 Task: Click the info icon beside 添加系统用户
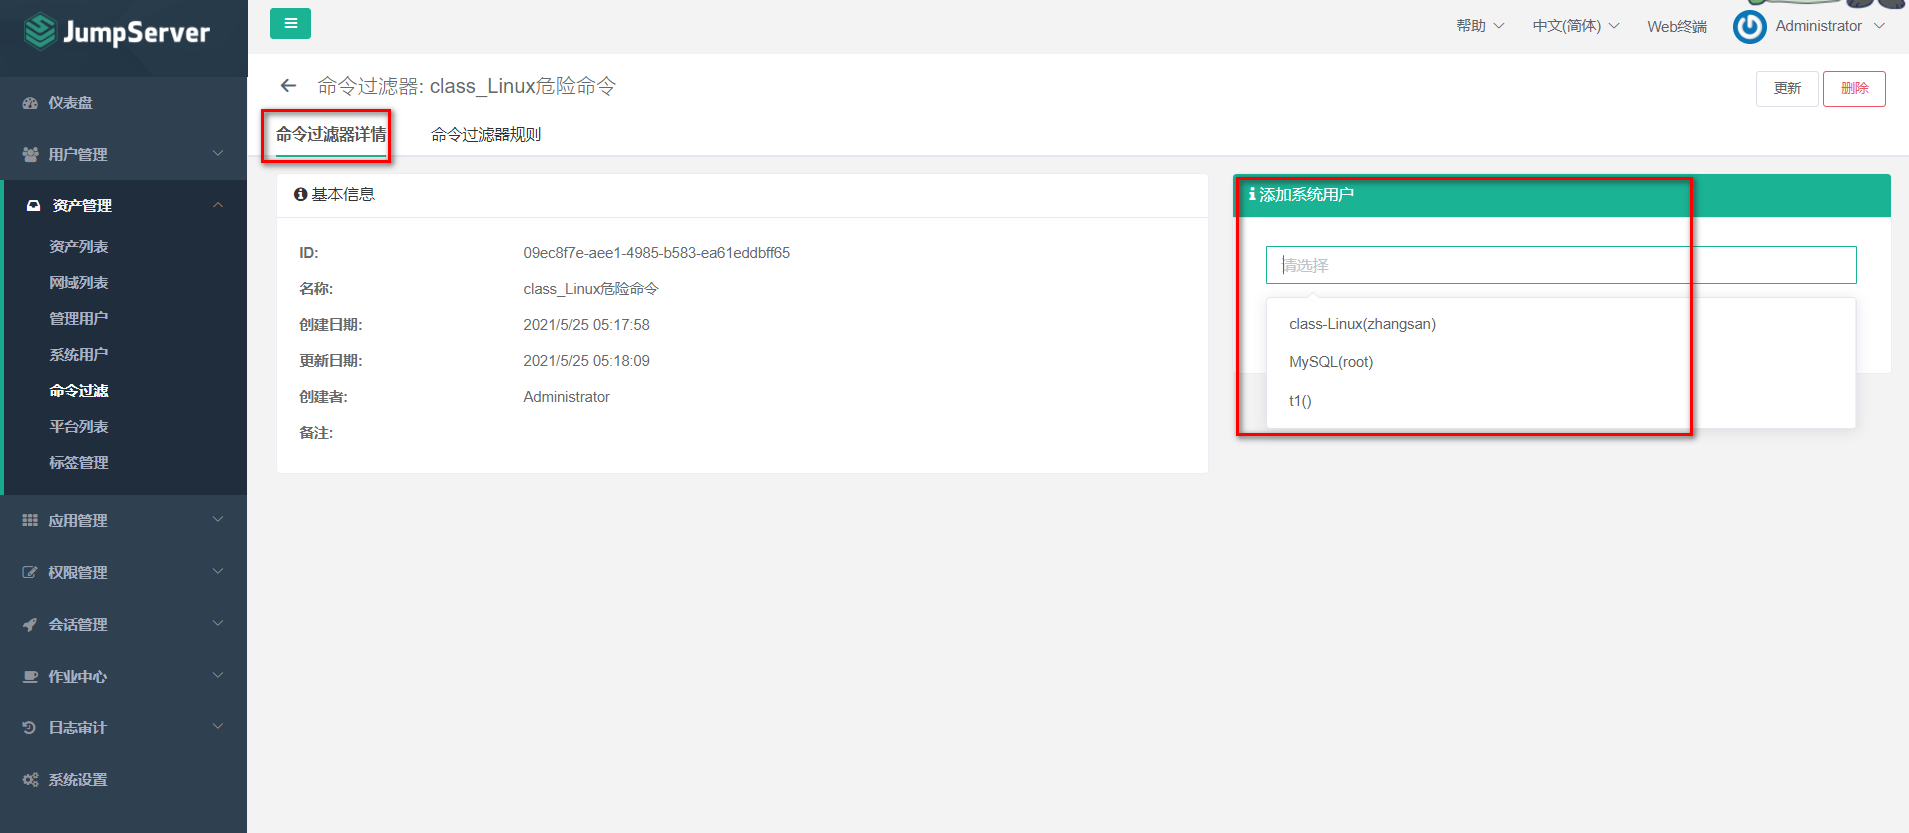tap(1252, 195)
